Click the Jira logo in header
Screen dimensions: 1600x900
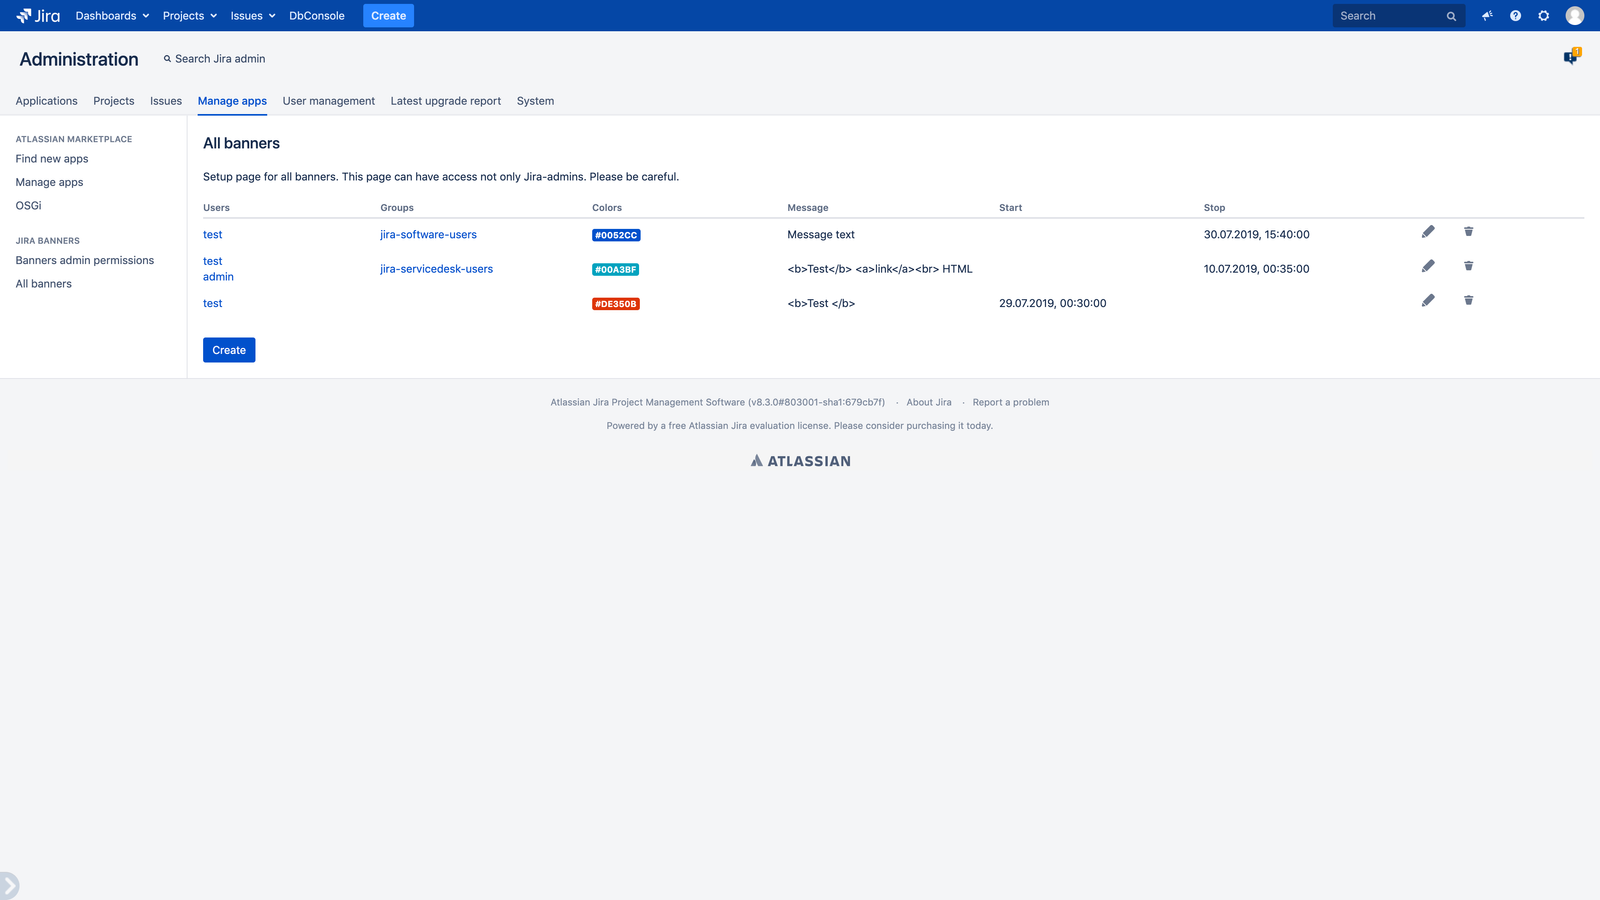tap(38, 15)
